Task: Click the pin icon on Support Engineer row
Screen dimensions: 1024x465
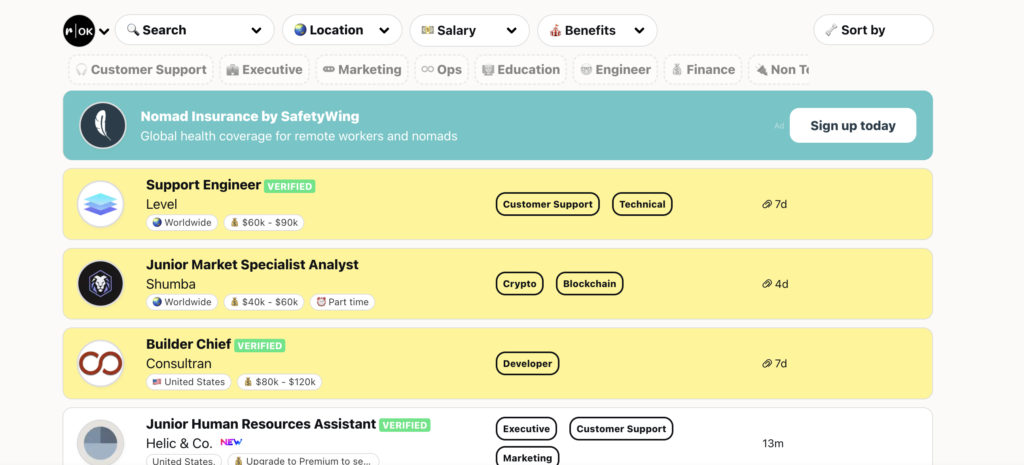Action: pos(767,204)
